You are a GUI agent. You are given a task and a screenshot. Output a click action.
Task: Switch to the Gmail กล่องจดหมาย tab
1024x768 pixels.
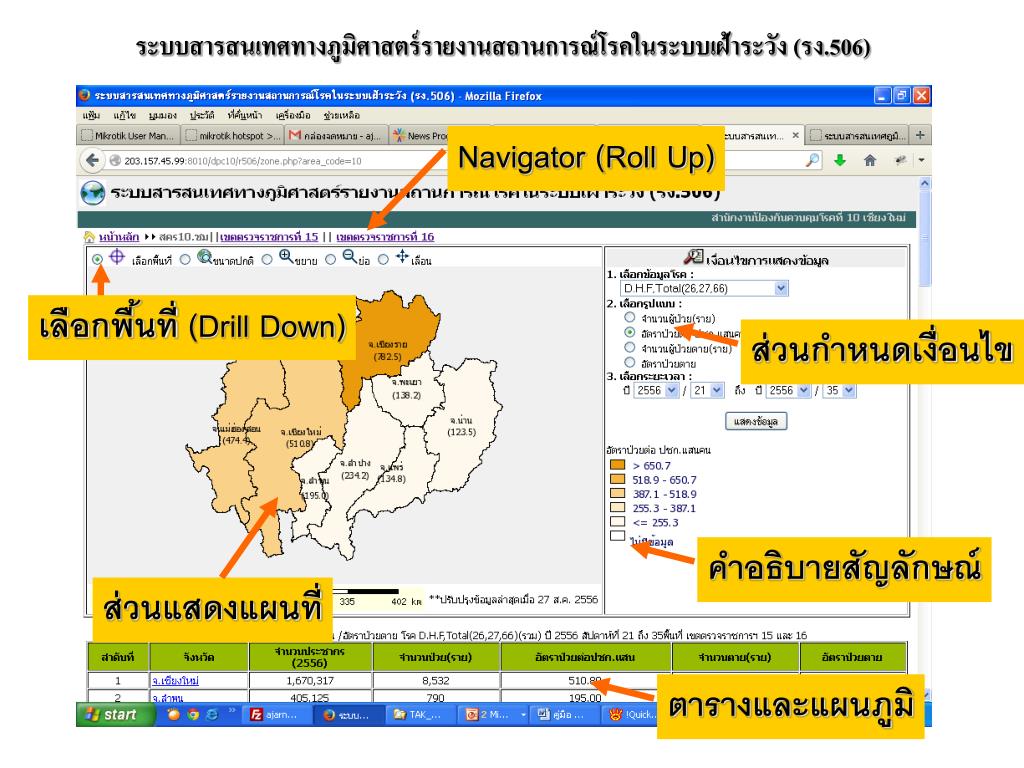[x=336, y=135]
